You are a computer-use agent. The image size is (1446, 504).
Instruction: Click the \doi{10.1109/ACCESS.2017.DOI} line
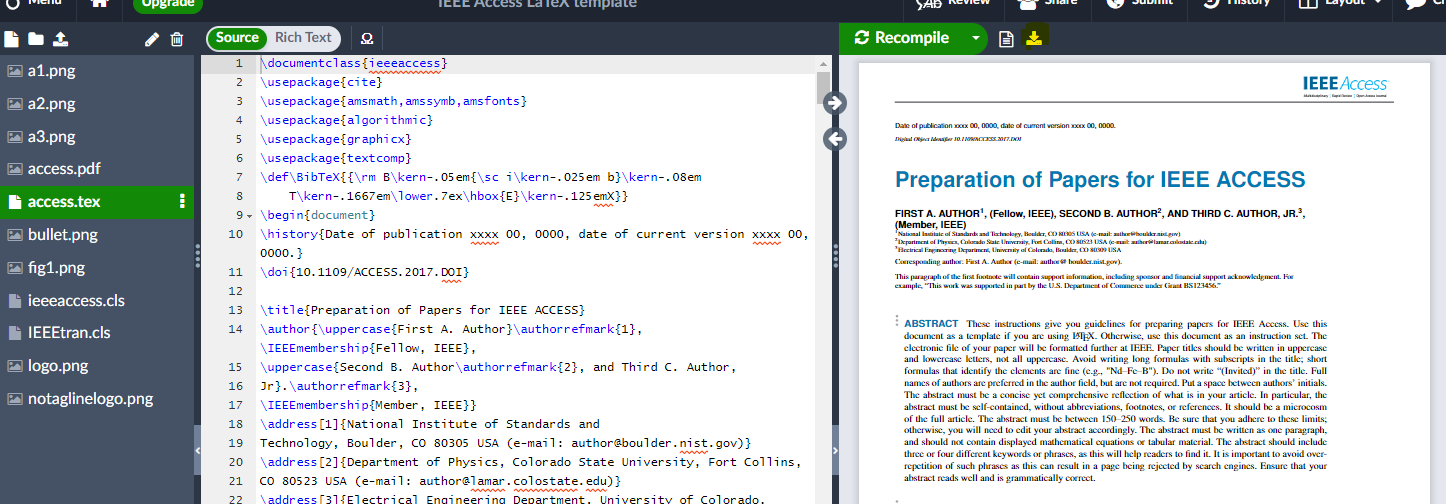[x=364, y=272]
